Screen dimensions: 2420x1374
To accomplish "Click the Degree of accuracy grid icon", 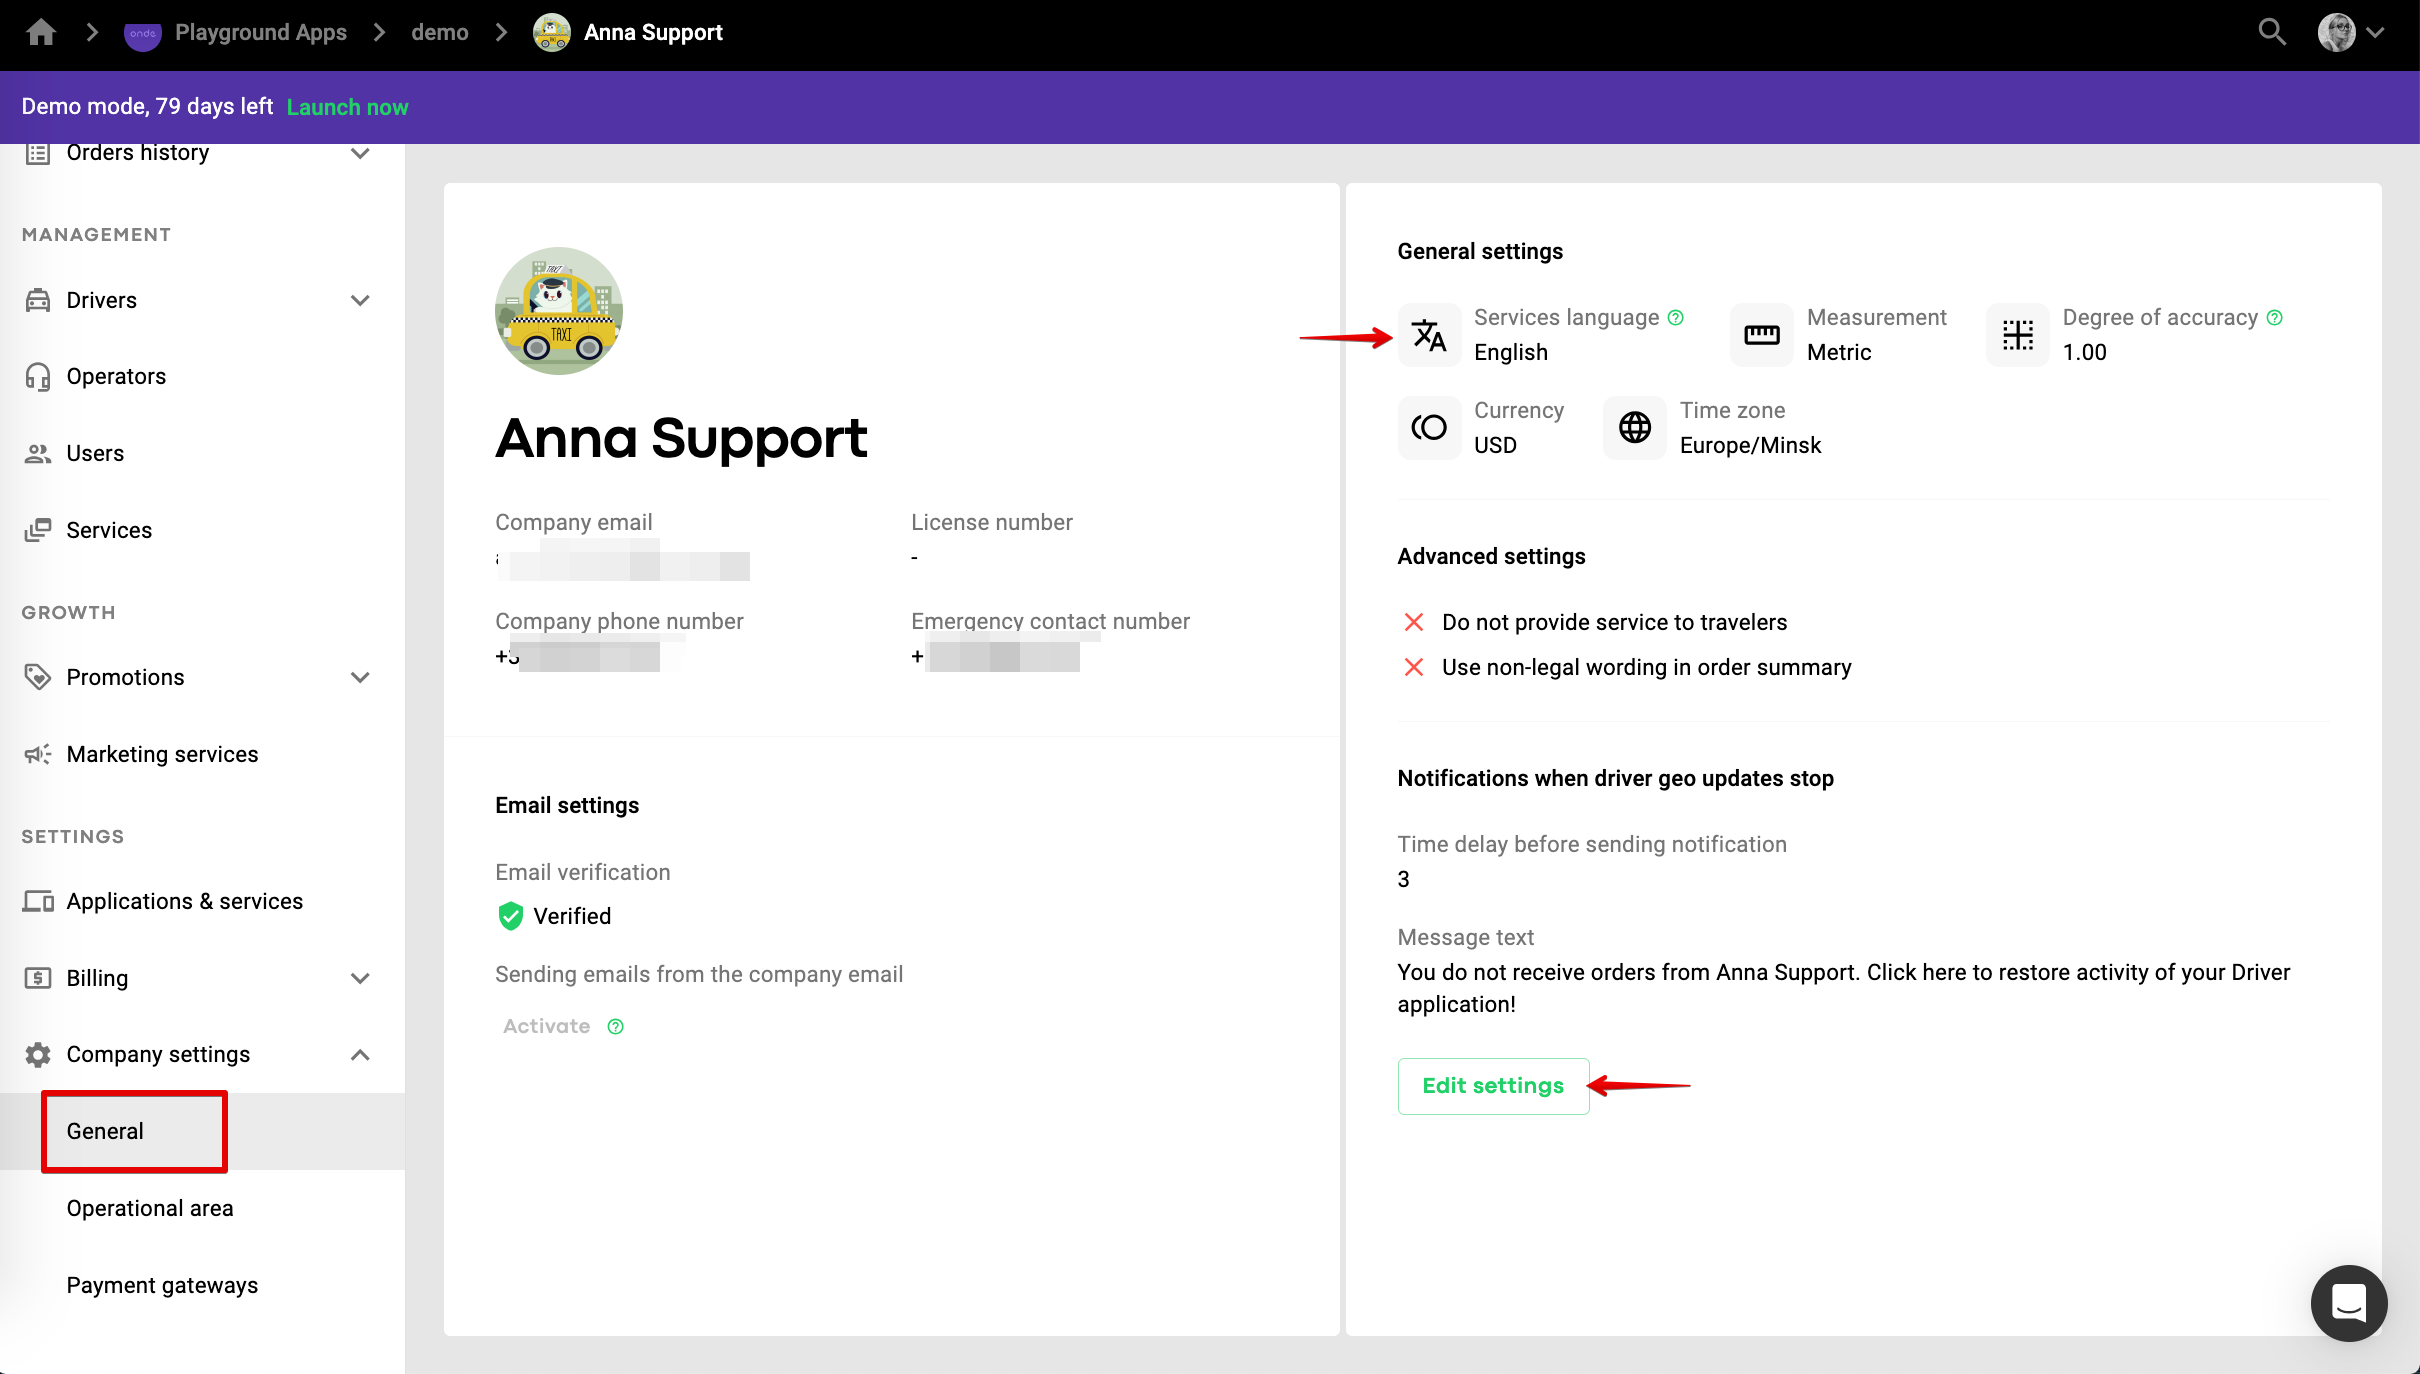I will pyautogui.click(x=2018, y=335).
